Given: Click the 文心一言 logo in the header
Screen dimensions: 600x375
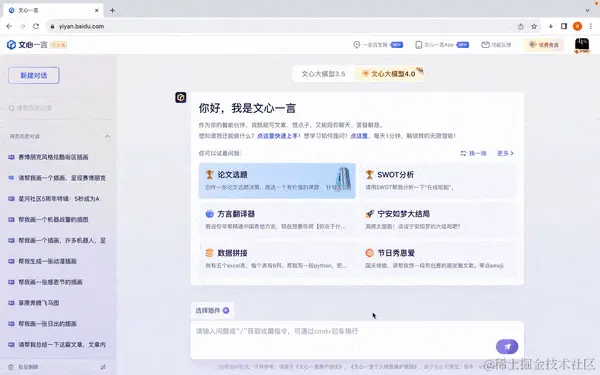Looking at the screenshot, I should pyautogui.click(x=27, y=45).
